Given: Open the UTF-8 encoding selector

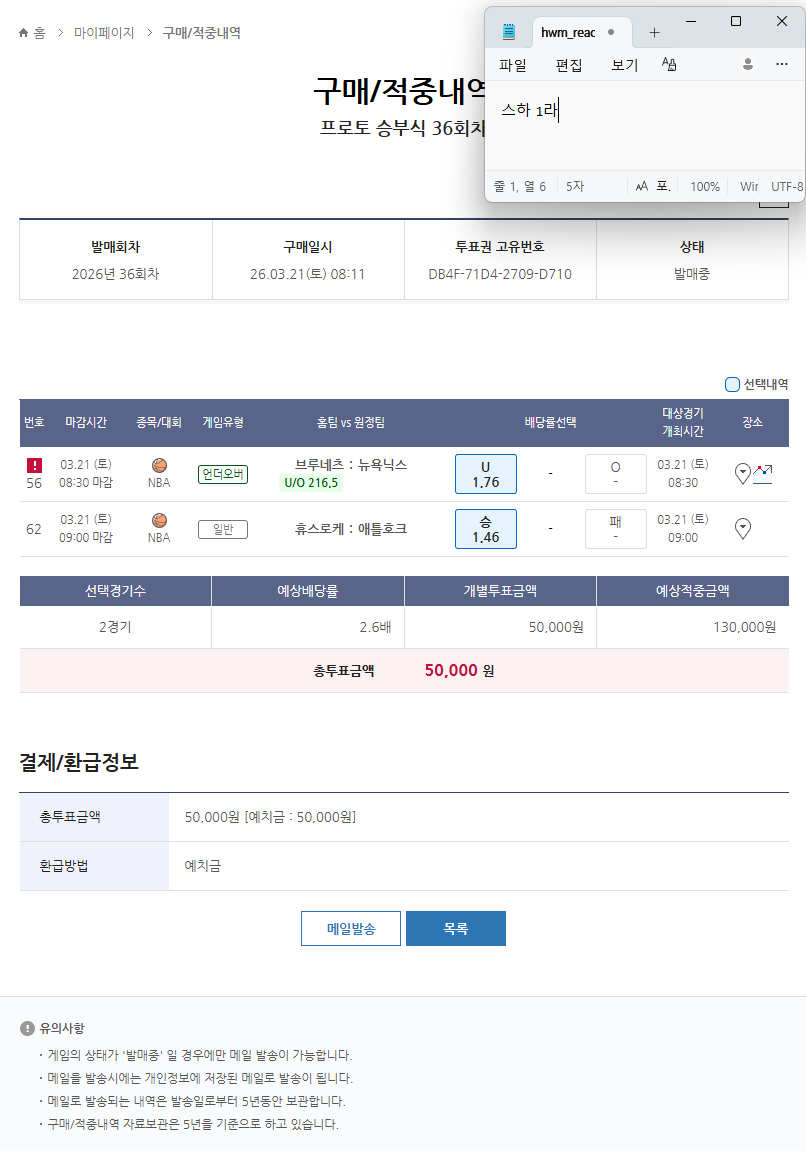Looking at the screenshot, I should tap(786, 187).
